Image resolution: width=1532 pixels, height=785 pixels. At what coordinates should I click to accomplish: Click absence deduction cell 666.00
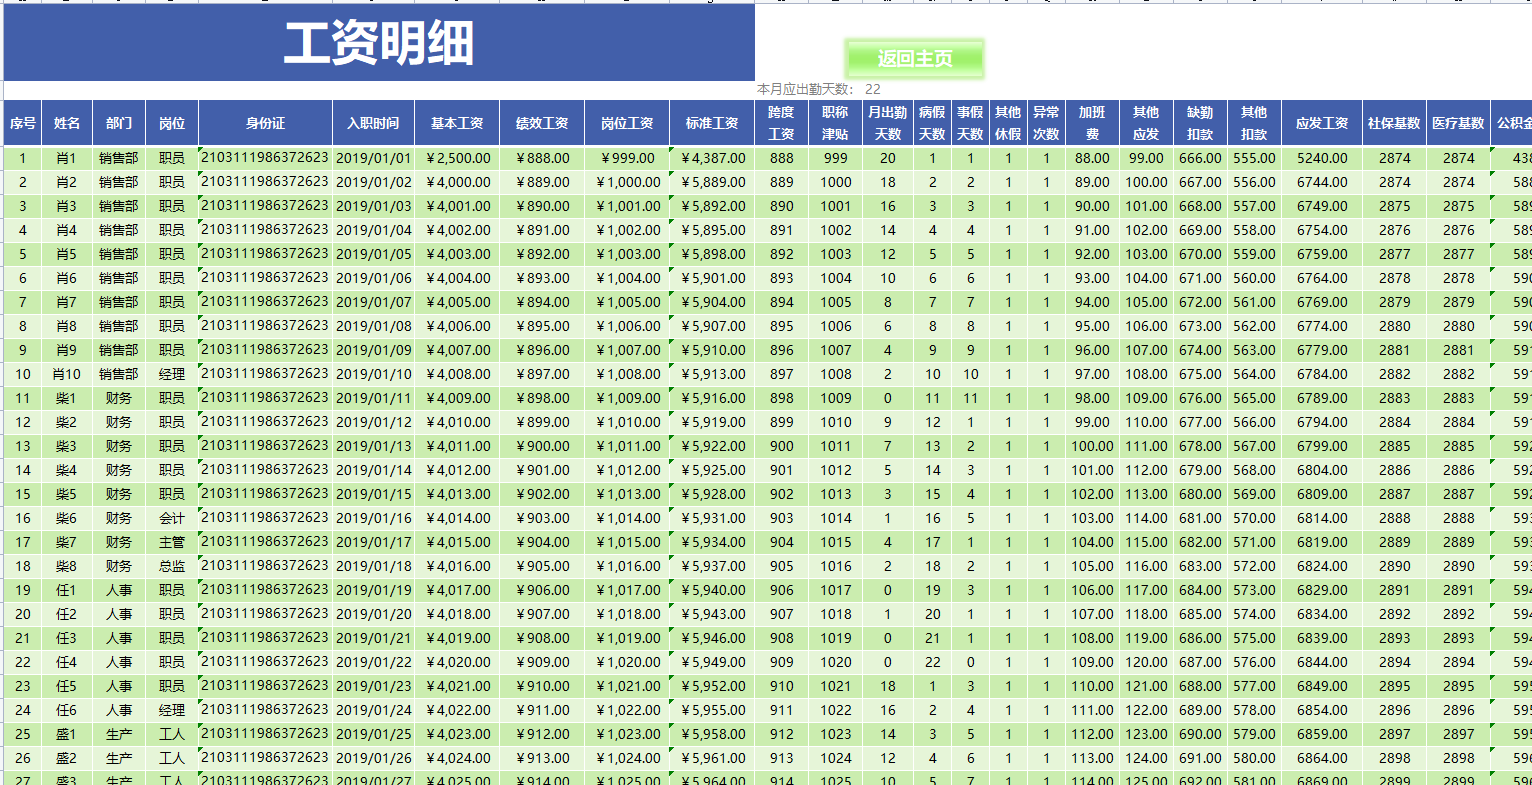[x=1200, y=158]
